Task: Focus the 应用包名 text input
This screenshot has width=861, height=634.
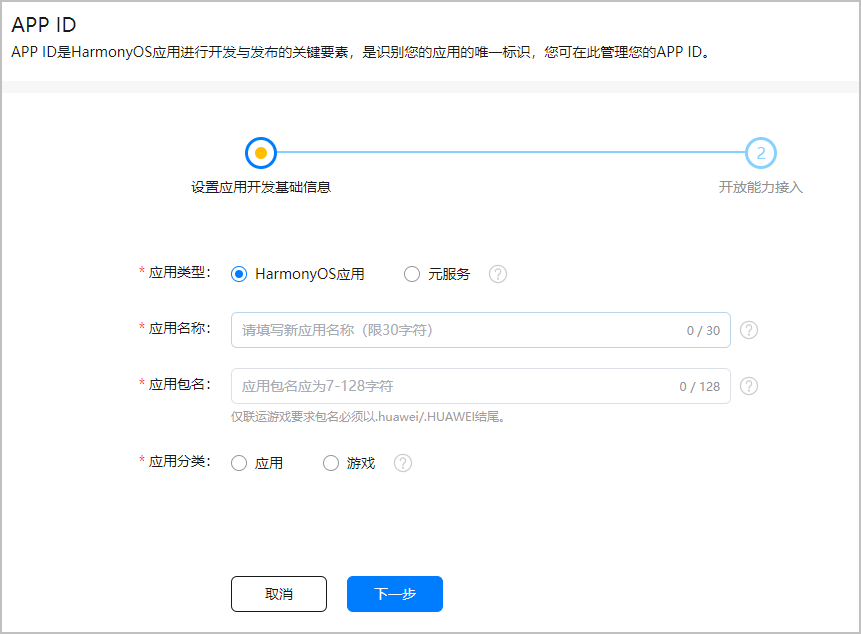Action: [x=450, y=386]
